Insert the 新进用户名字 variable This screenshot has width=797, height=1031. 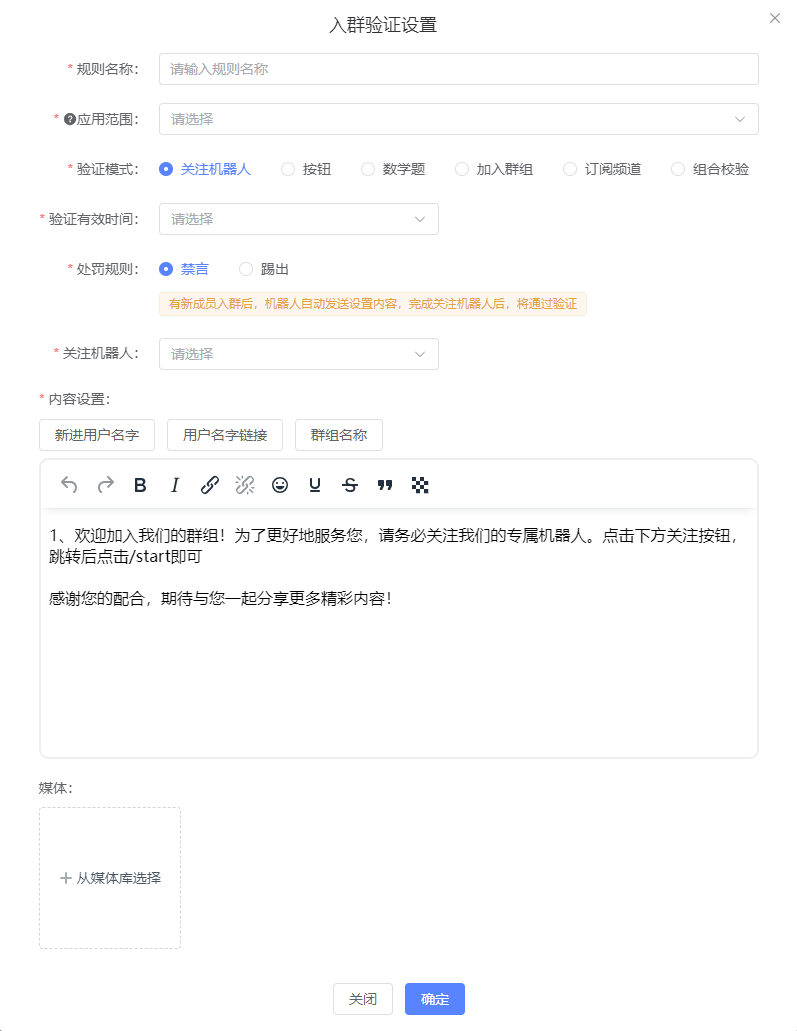(x=97, y=435)
